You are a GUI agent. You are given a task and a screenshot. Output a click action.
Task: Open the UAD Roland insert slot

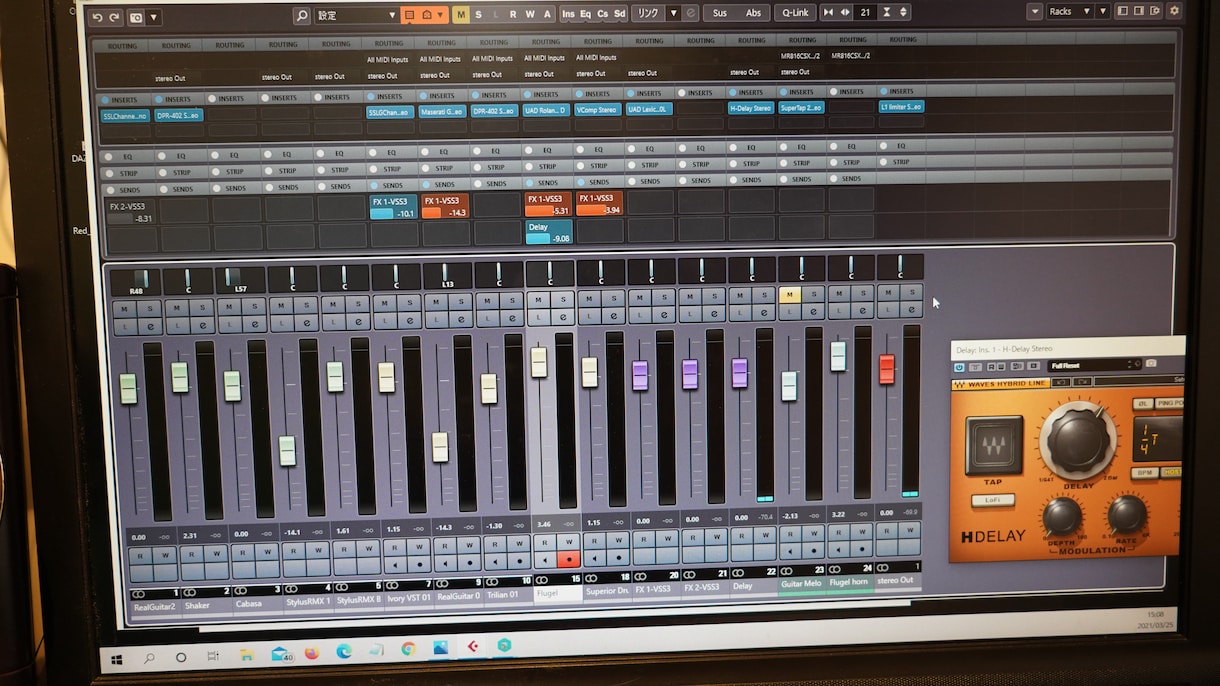546,110
